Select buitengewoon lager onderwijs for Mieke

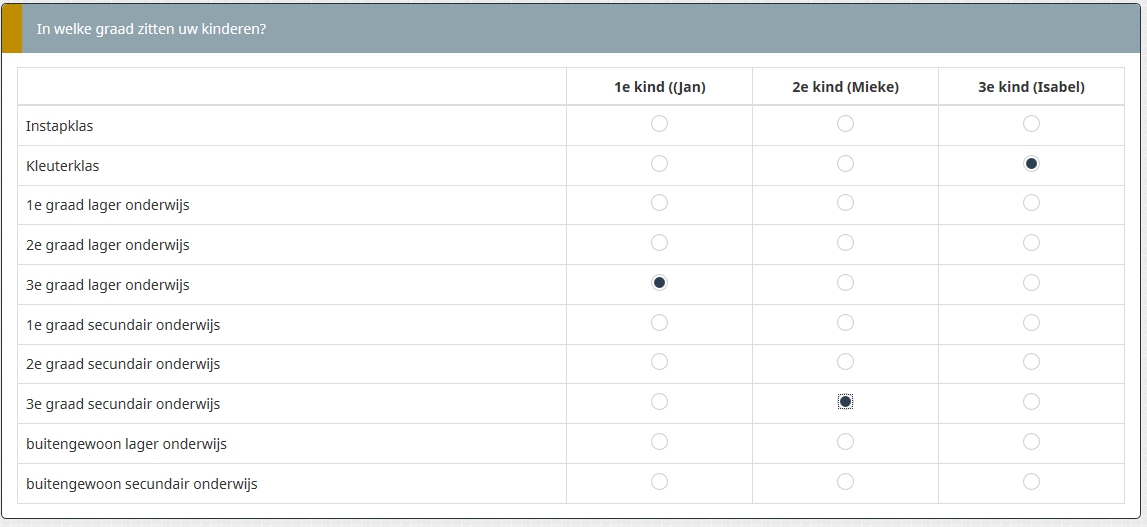(845, 442)
